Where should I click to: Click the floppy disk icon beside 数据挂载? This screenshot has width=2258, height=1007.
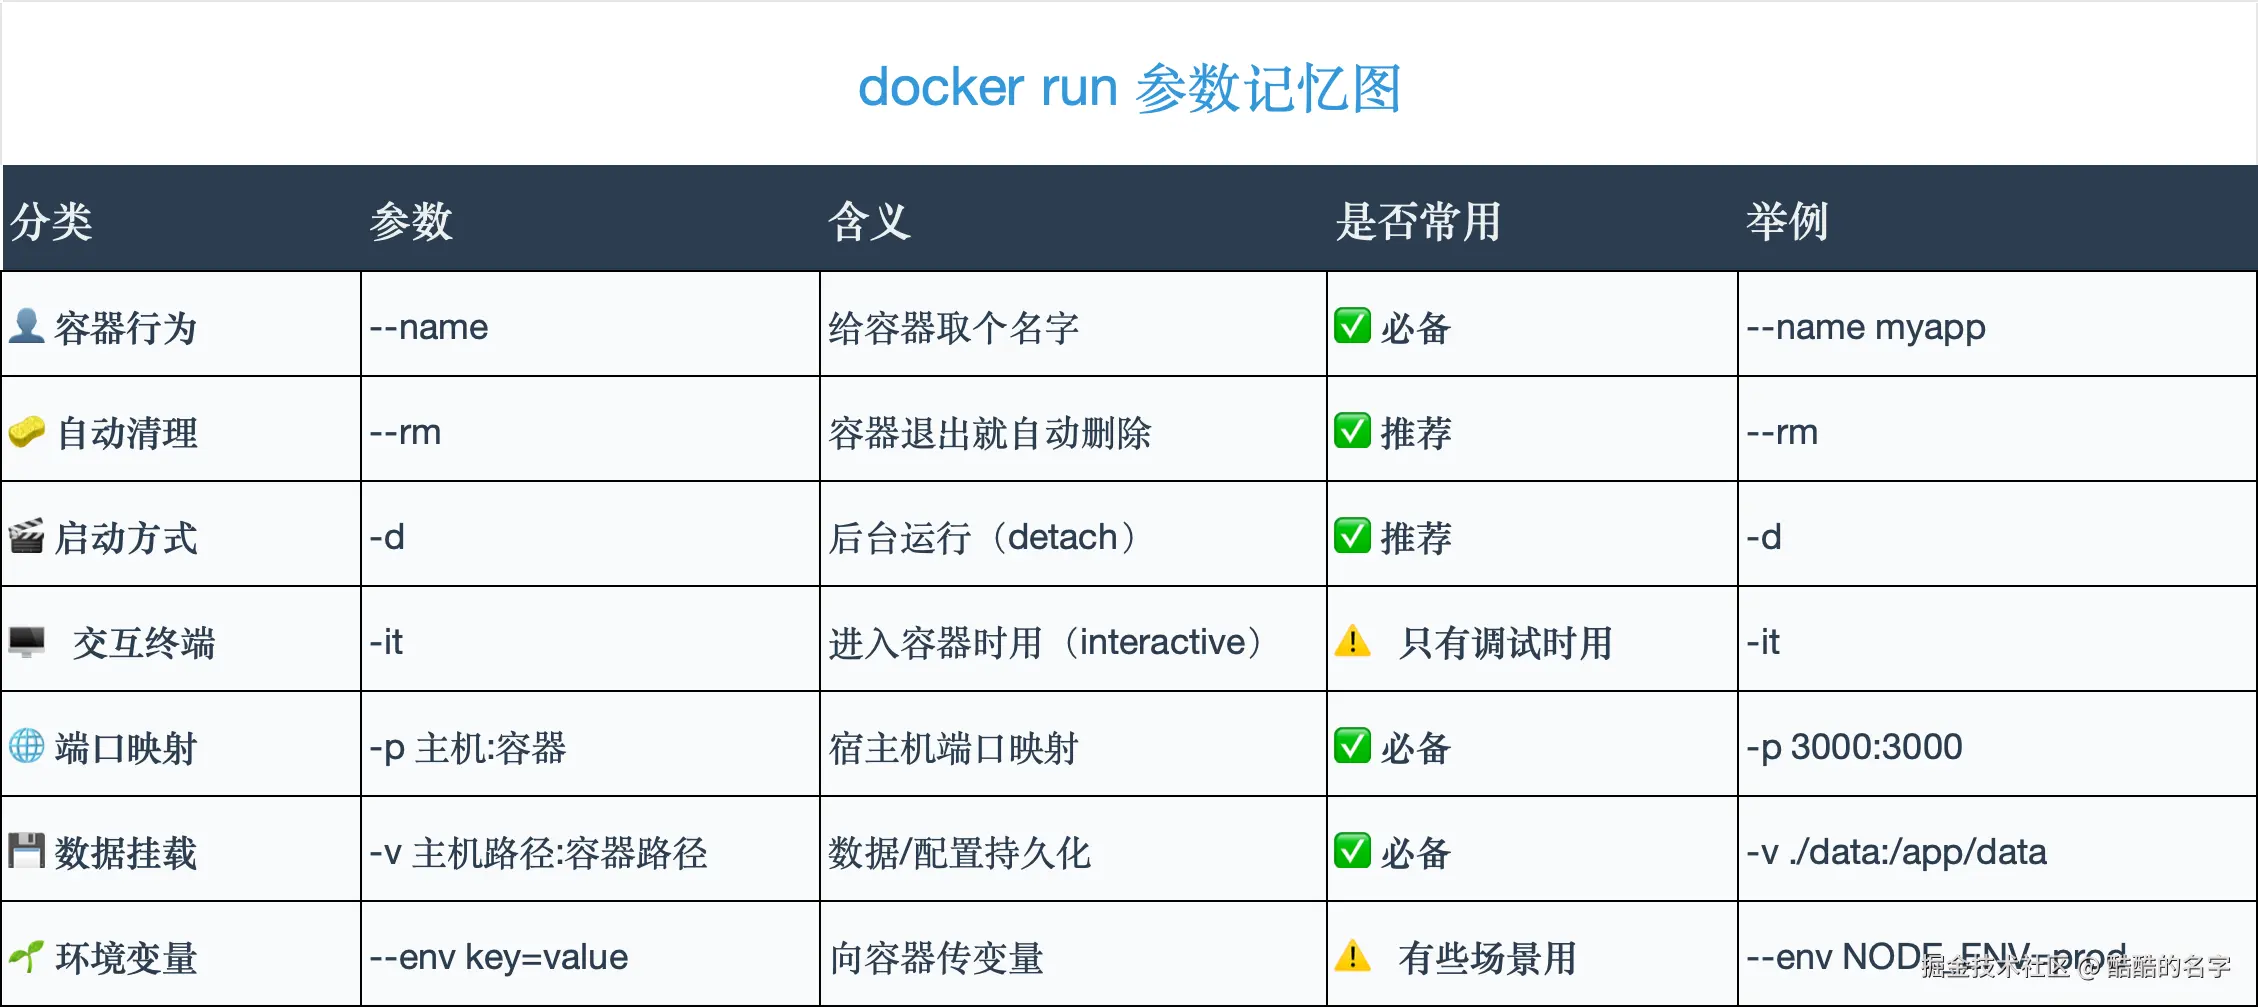coord(27,851)
